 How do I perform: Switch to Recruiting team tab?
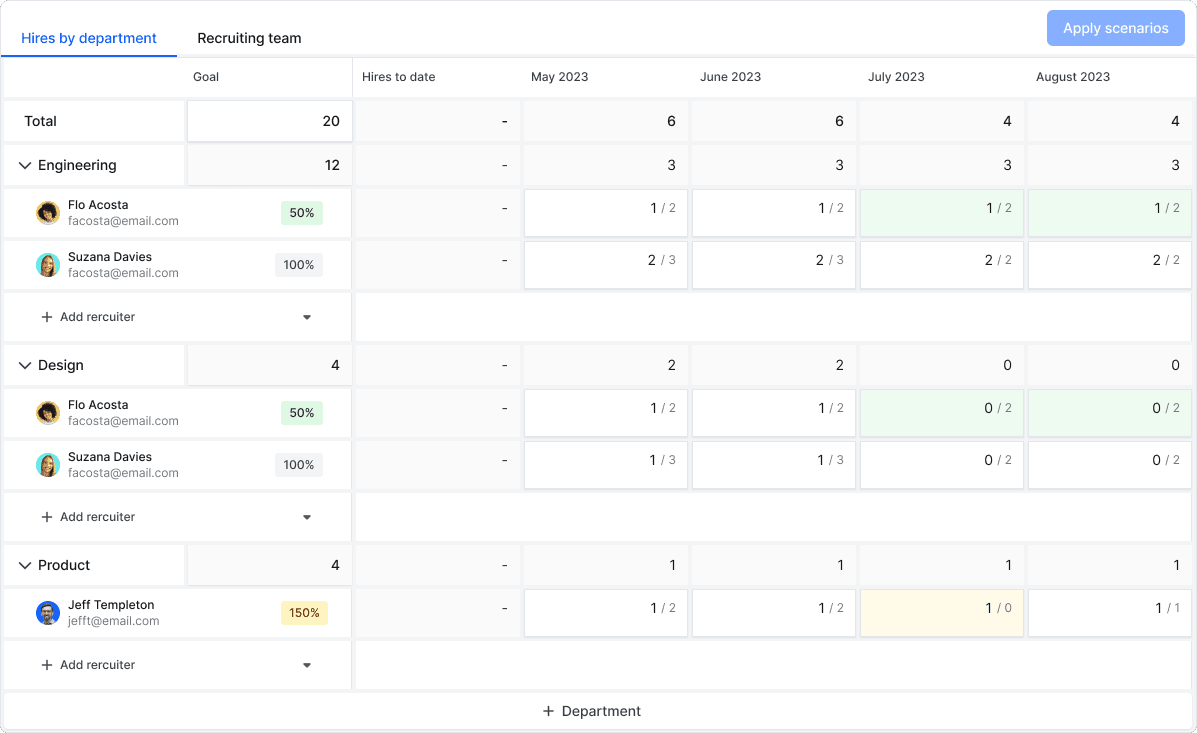[x=249, y=38]
